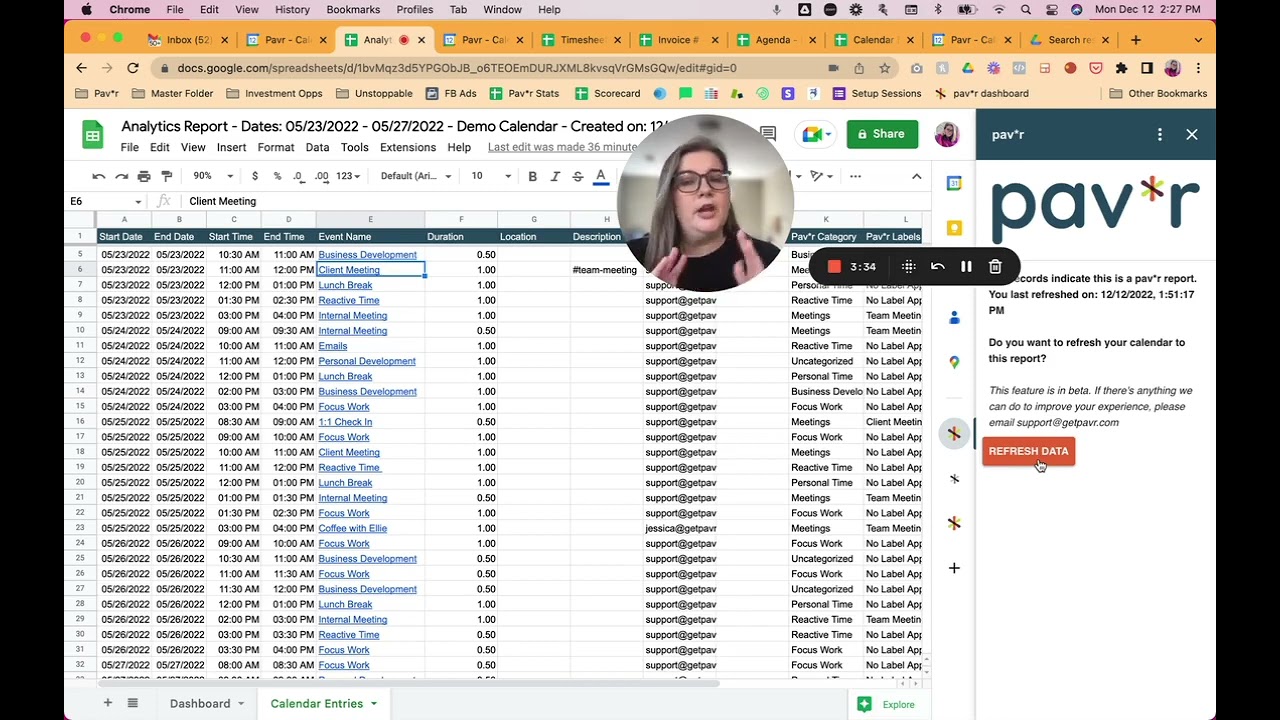Open the Chrome extensions puzzle icon
The height and width of the screenshot is (720, 1280).
pyautogui.click(x=1121, y=68)
